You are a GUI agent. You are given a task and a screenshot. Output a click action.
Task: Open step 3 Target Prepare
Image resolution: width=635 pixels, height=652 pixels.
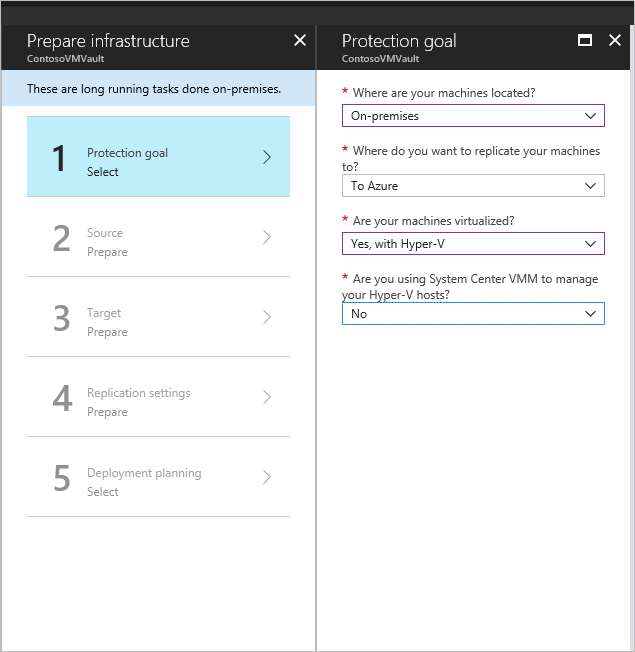(158, 317)
